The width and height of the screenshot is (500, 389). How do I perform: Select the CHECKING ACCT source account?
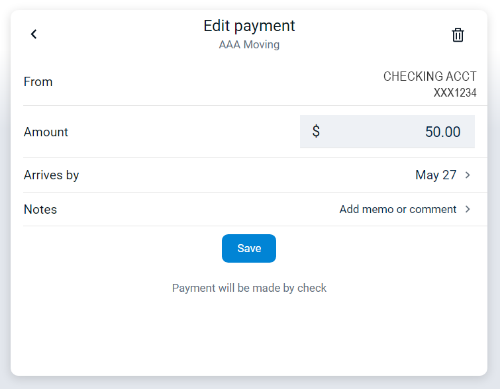(430, 76)
